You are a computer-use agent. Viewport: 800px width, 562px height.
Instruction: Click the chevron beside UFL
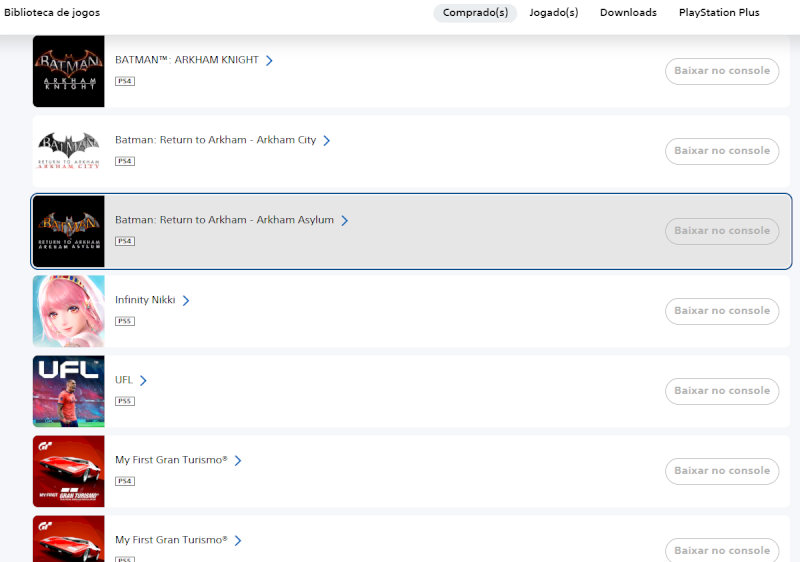click(143, 380)
